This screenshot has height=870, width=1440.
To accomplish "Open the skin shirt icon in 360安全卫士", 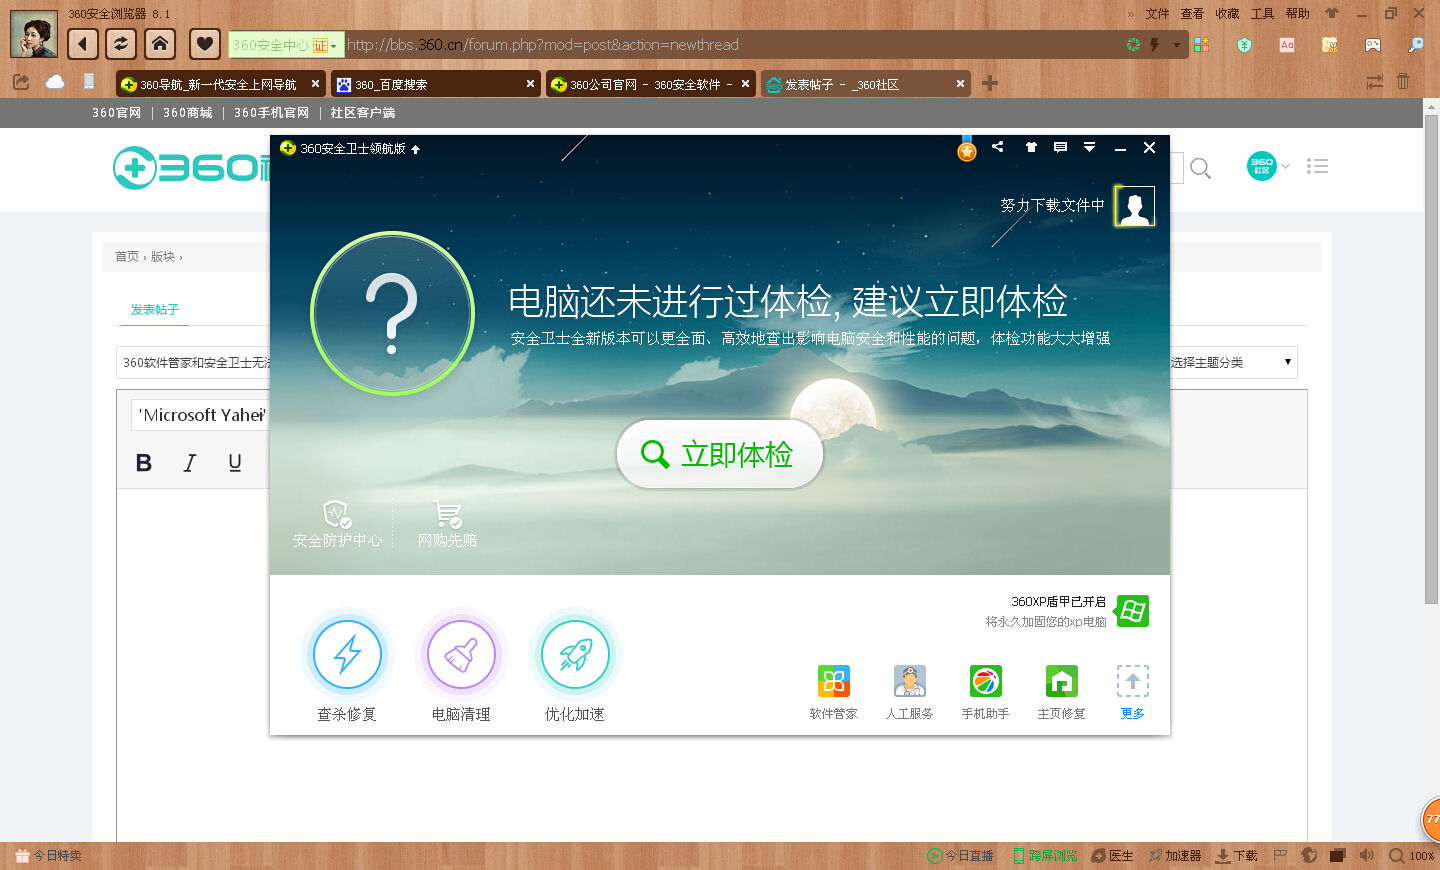I will (x=1031, y=147).
